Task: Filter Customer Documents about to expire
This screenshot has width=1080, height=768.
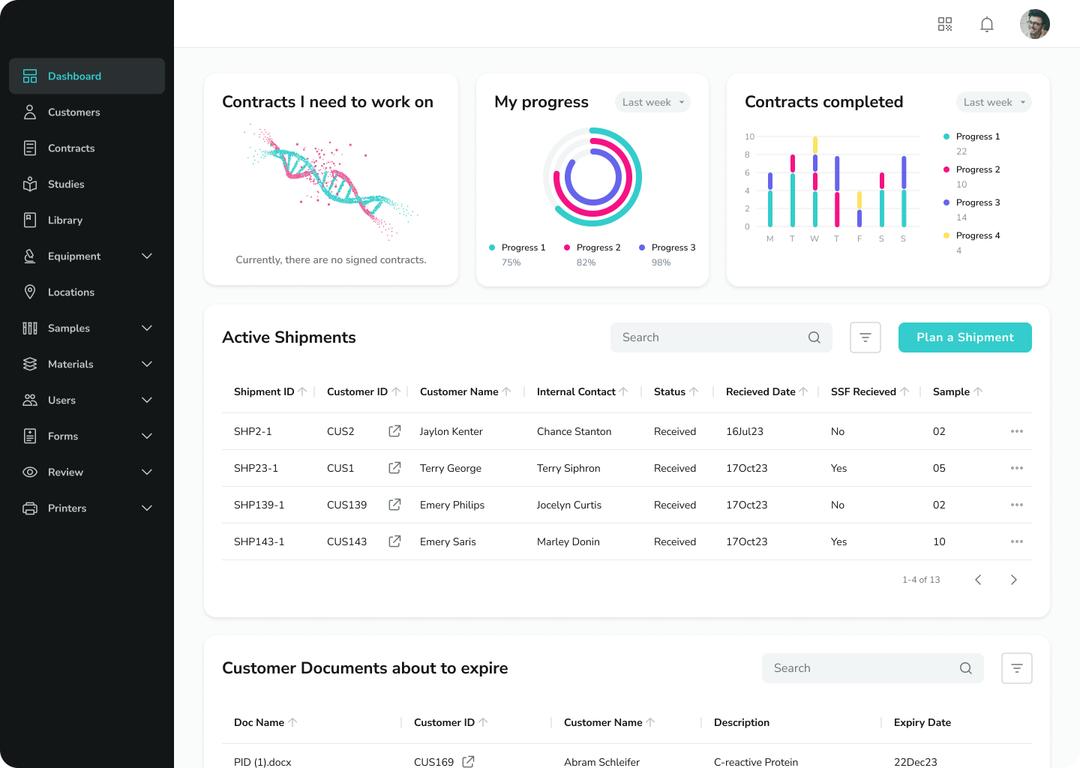Action: (x=1017, y=668)
